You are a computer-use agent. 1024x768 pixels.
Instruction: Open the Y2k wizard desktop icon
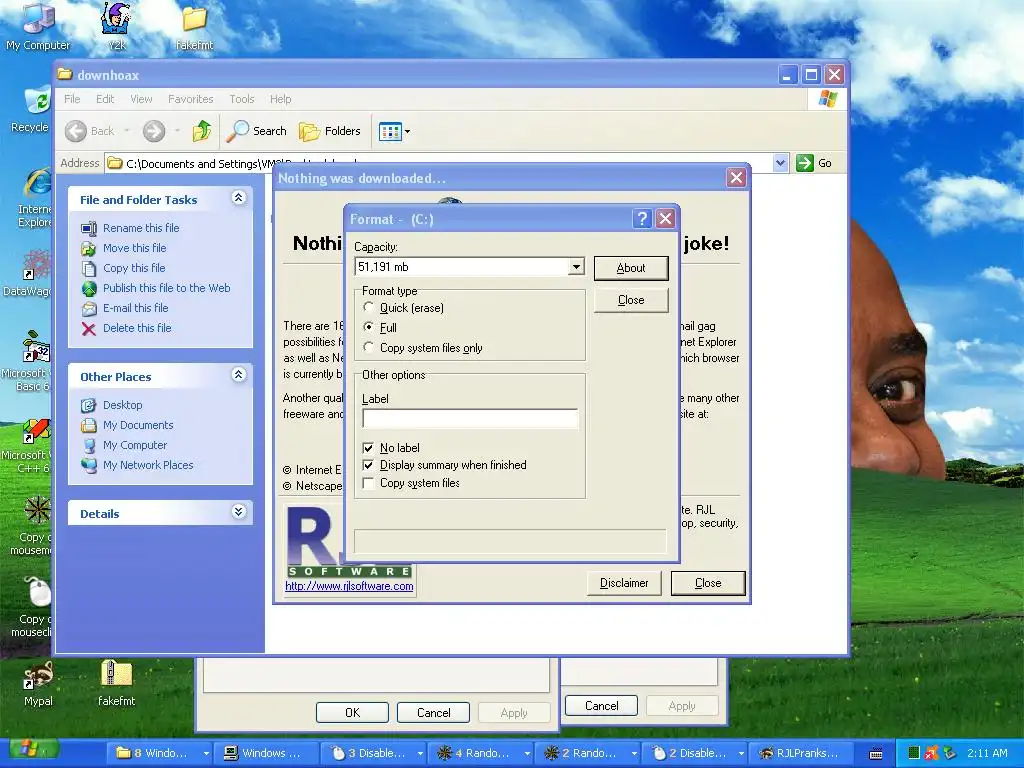(x=117, y=26)
